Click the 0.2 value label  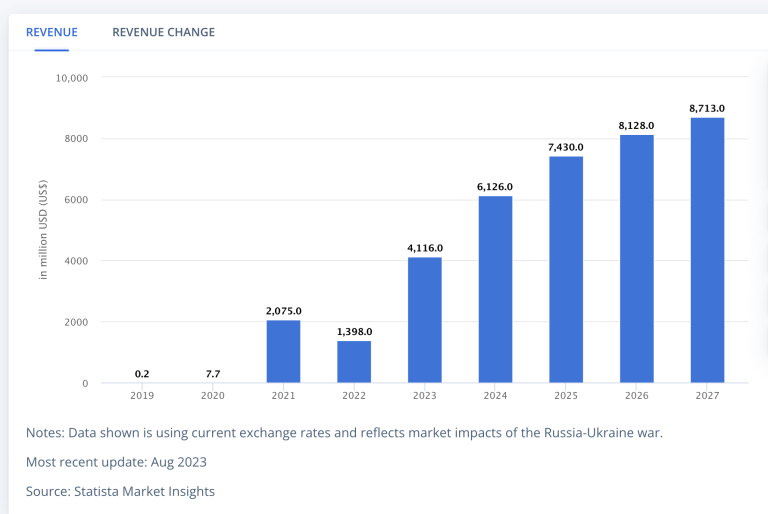[x=142, y=374]
